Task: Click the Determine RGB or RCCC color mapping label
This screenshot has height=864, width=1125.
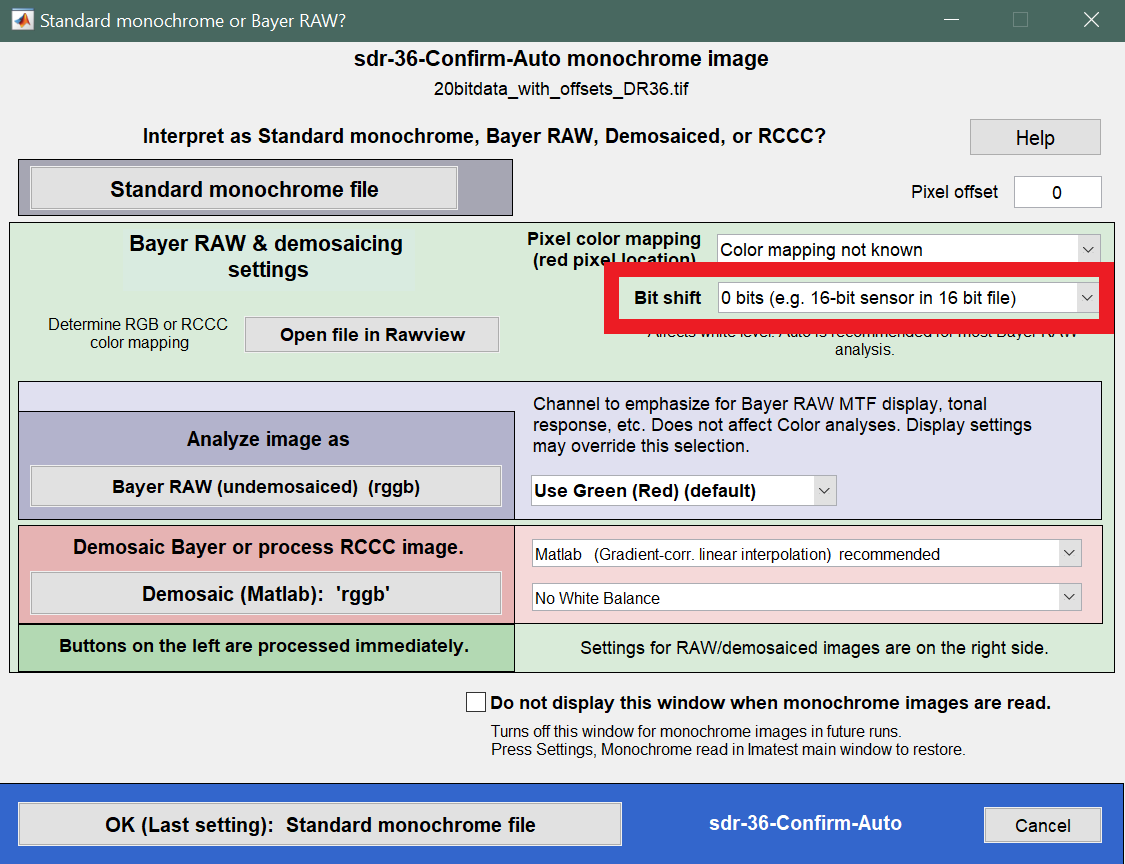Action: click(138, 334)
